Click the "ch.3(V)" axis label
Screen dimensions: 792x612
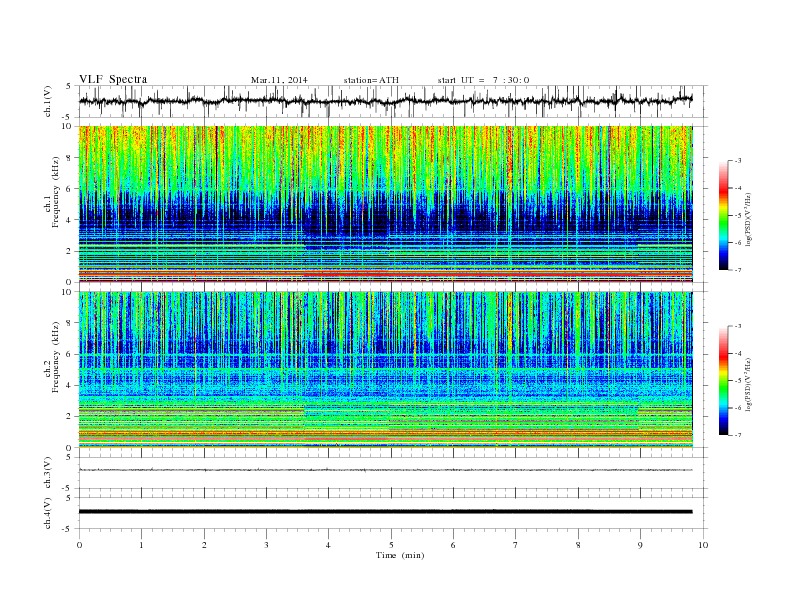click(48, 473)
